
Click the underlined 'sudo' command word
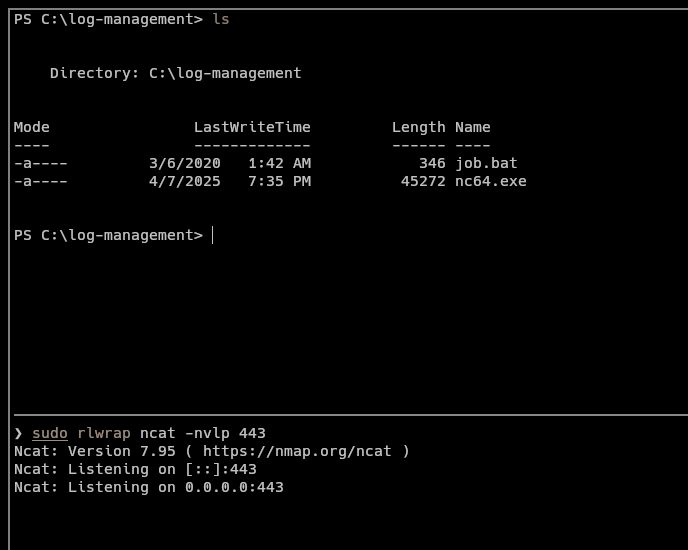pyautogui.click(x=50, y=433)
